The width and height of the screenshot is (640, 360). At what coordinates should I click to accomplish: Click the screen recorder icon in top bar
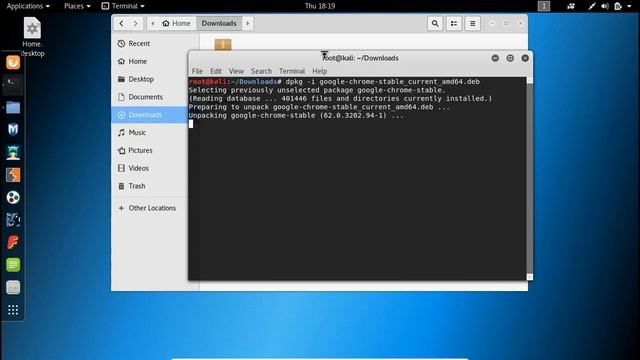pos(571,6)
